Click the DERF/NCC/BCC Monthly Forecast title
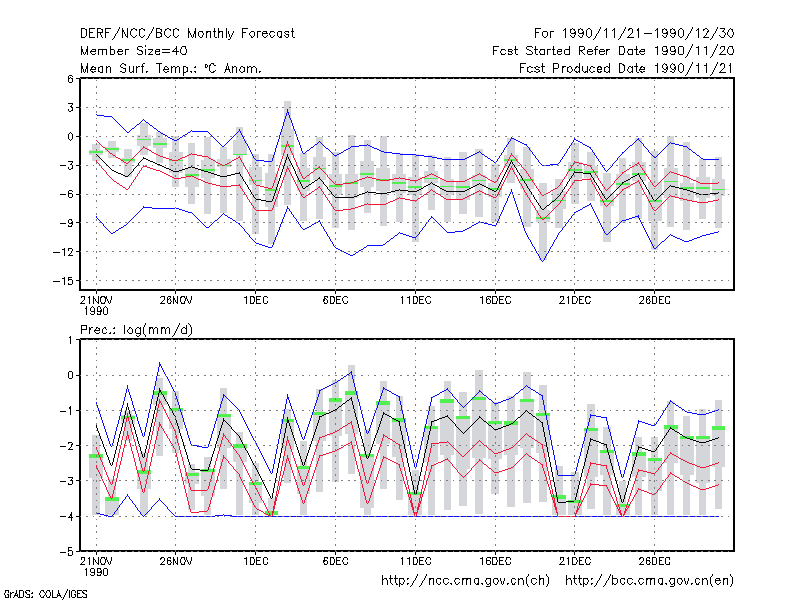The width and height of the screenshot is (800, 600). [187, 34]
